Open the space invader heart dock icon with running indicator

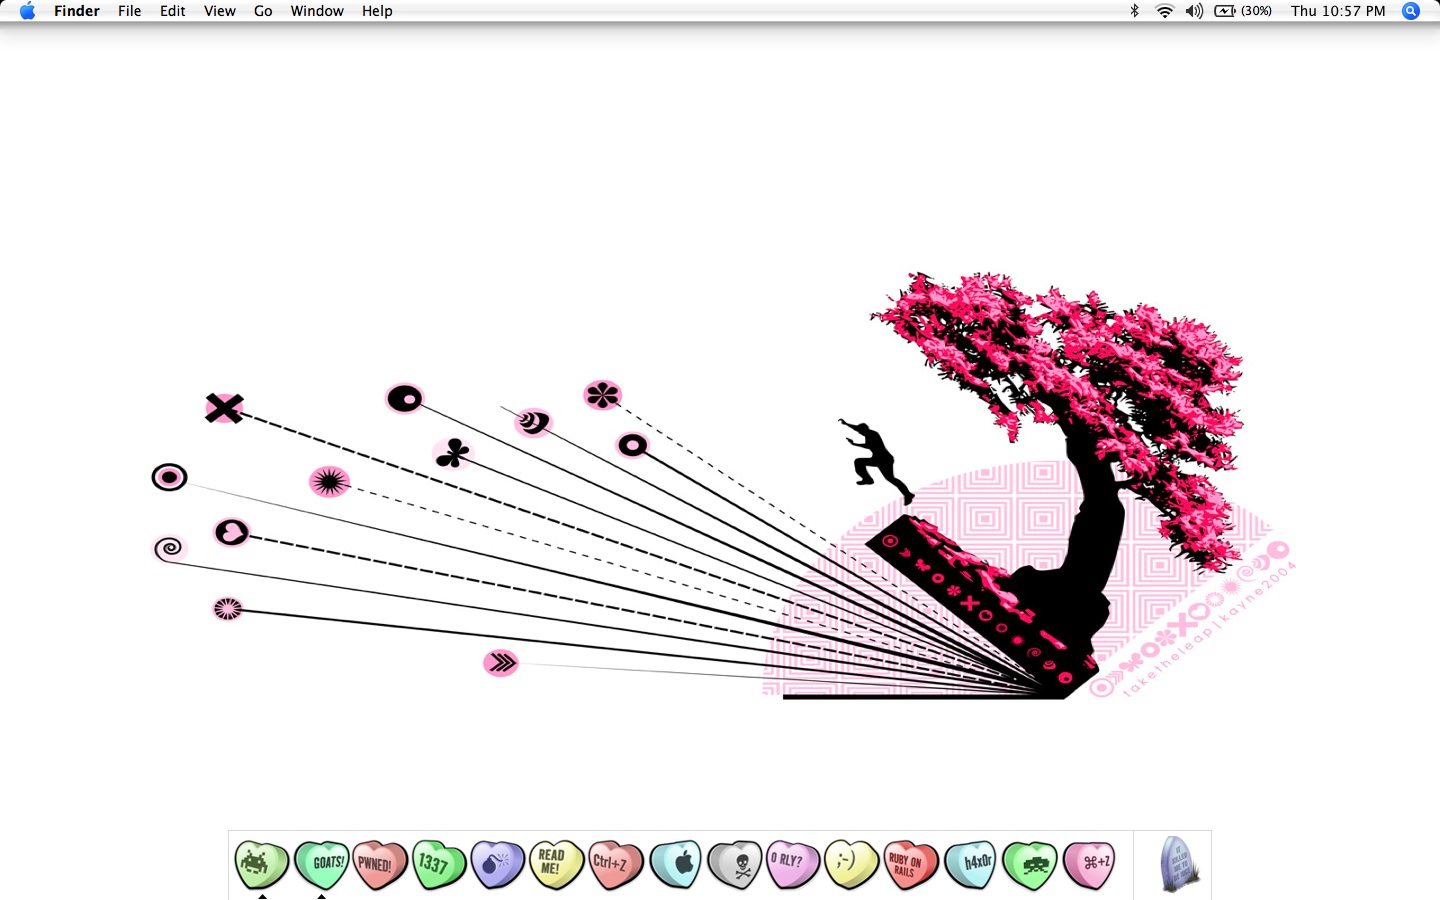(x=262, y=865)
